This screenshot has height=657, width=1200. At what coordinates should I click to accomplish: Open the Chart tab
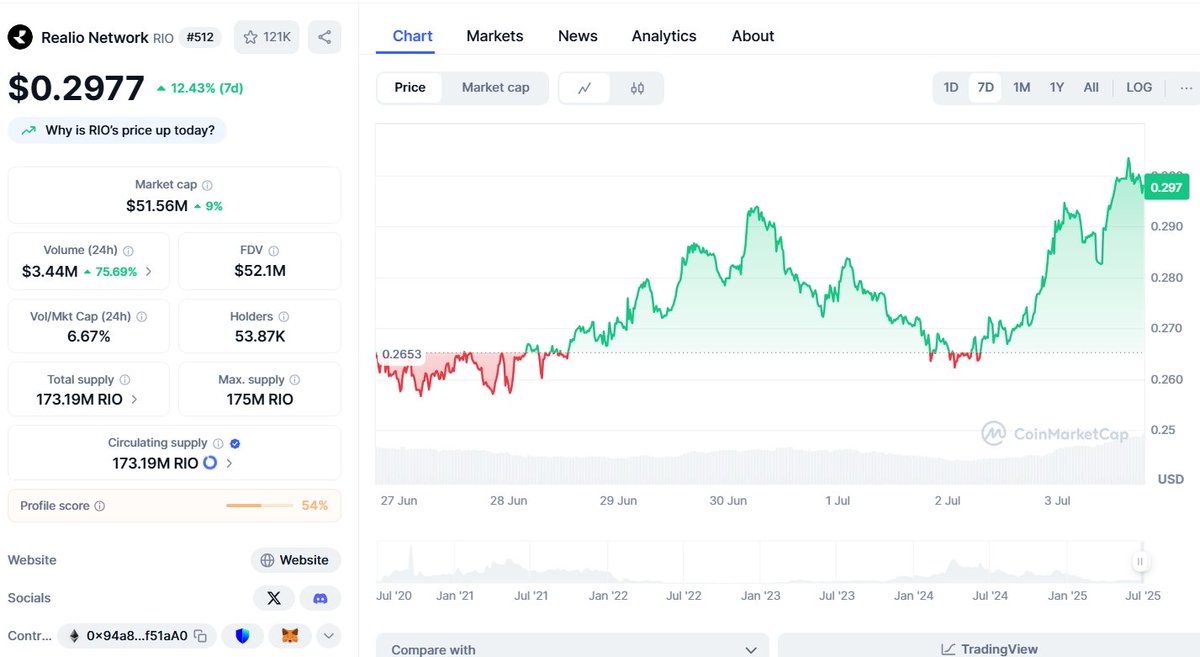[412, 36]
